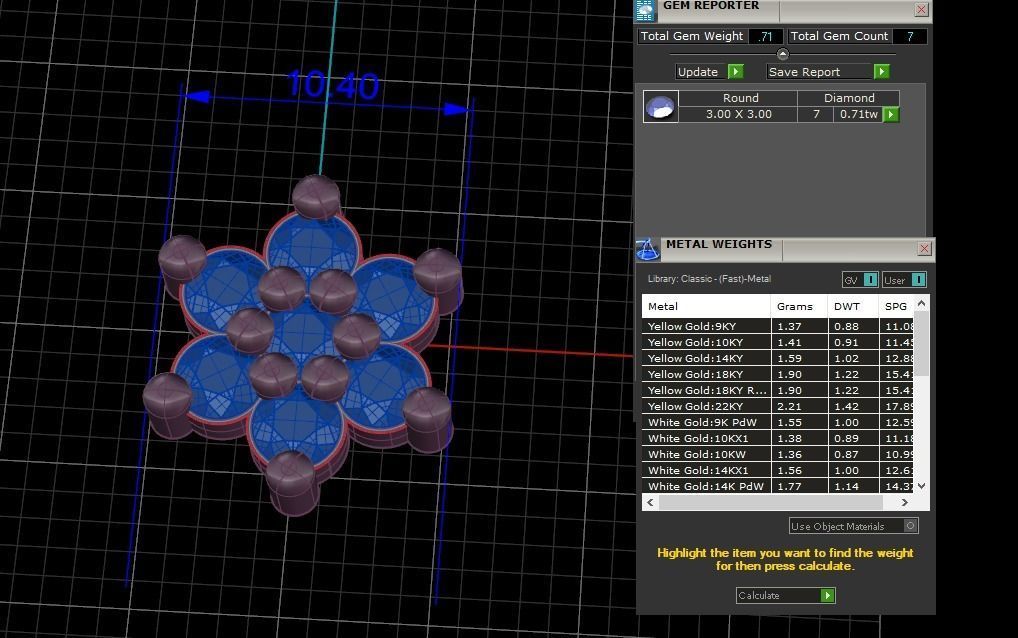Viewport: 1018px width, 638px height.
Task: Click green arrow next to 0.71tw
Action: point(891,114)
